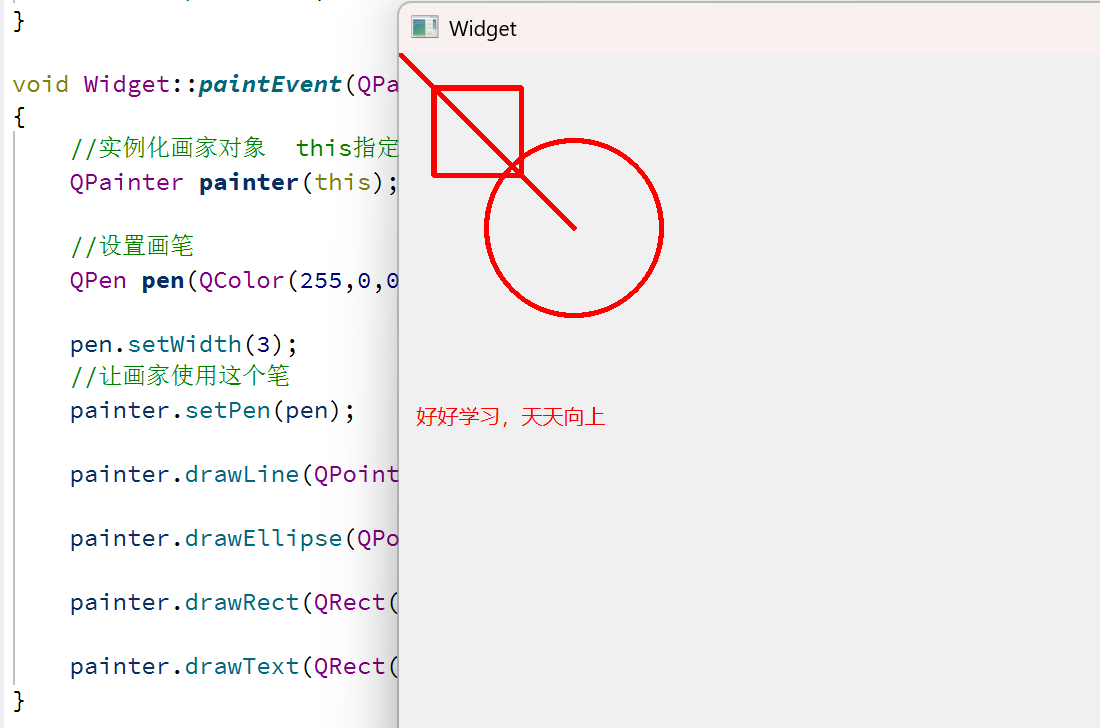Click the painter.setPen(pen) statement
Image resolution: width=1100 pixels, height=728 pixels.
click(x=213, y=410)
